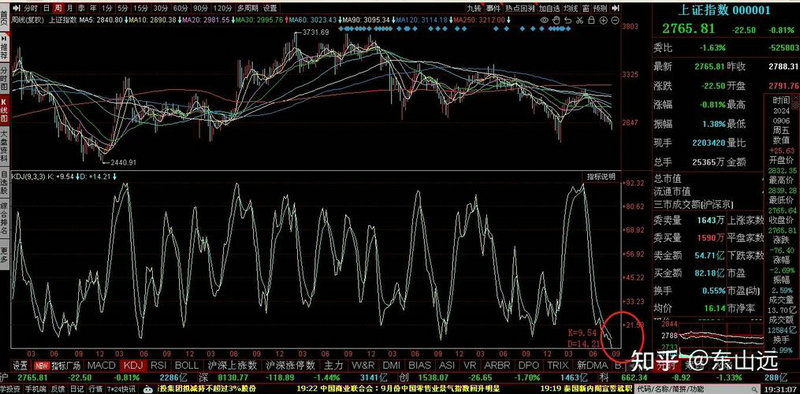800x394 pixels.
Task: Select the MACD indicator tab
Action: coord(102,365)
